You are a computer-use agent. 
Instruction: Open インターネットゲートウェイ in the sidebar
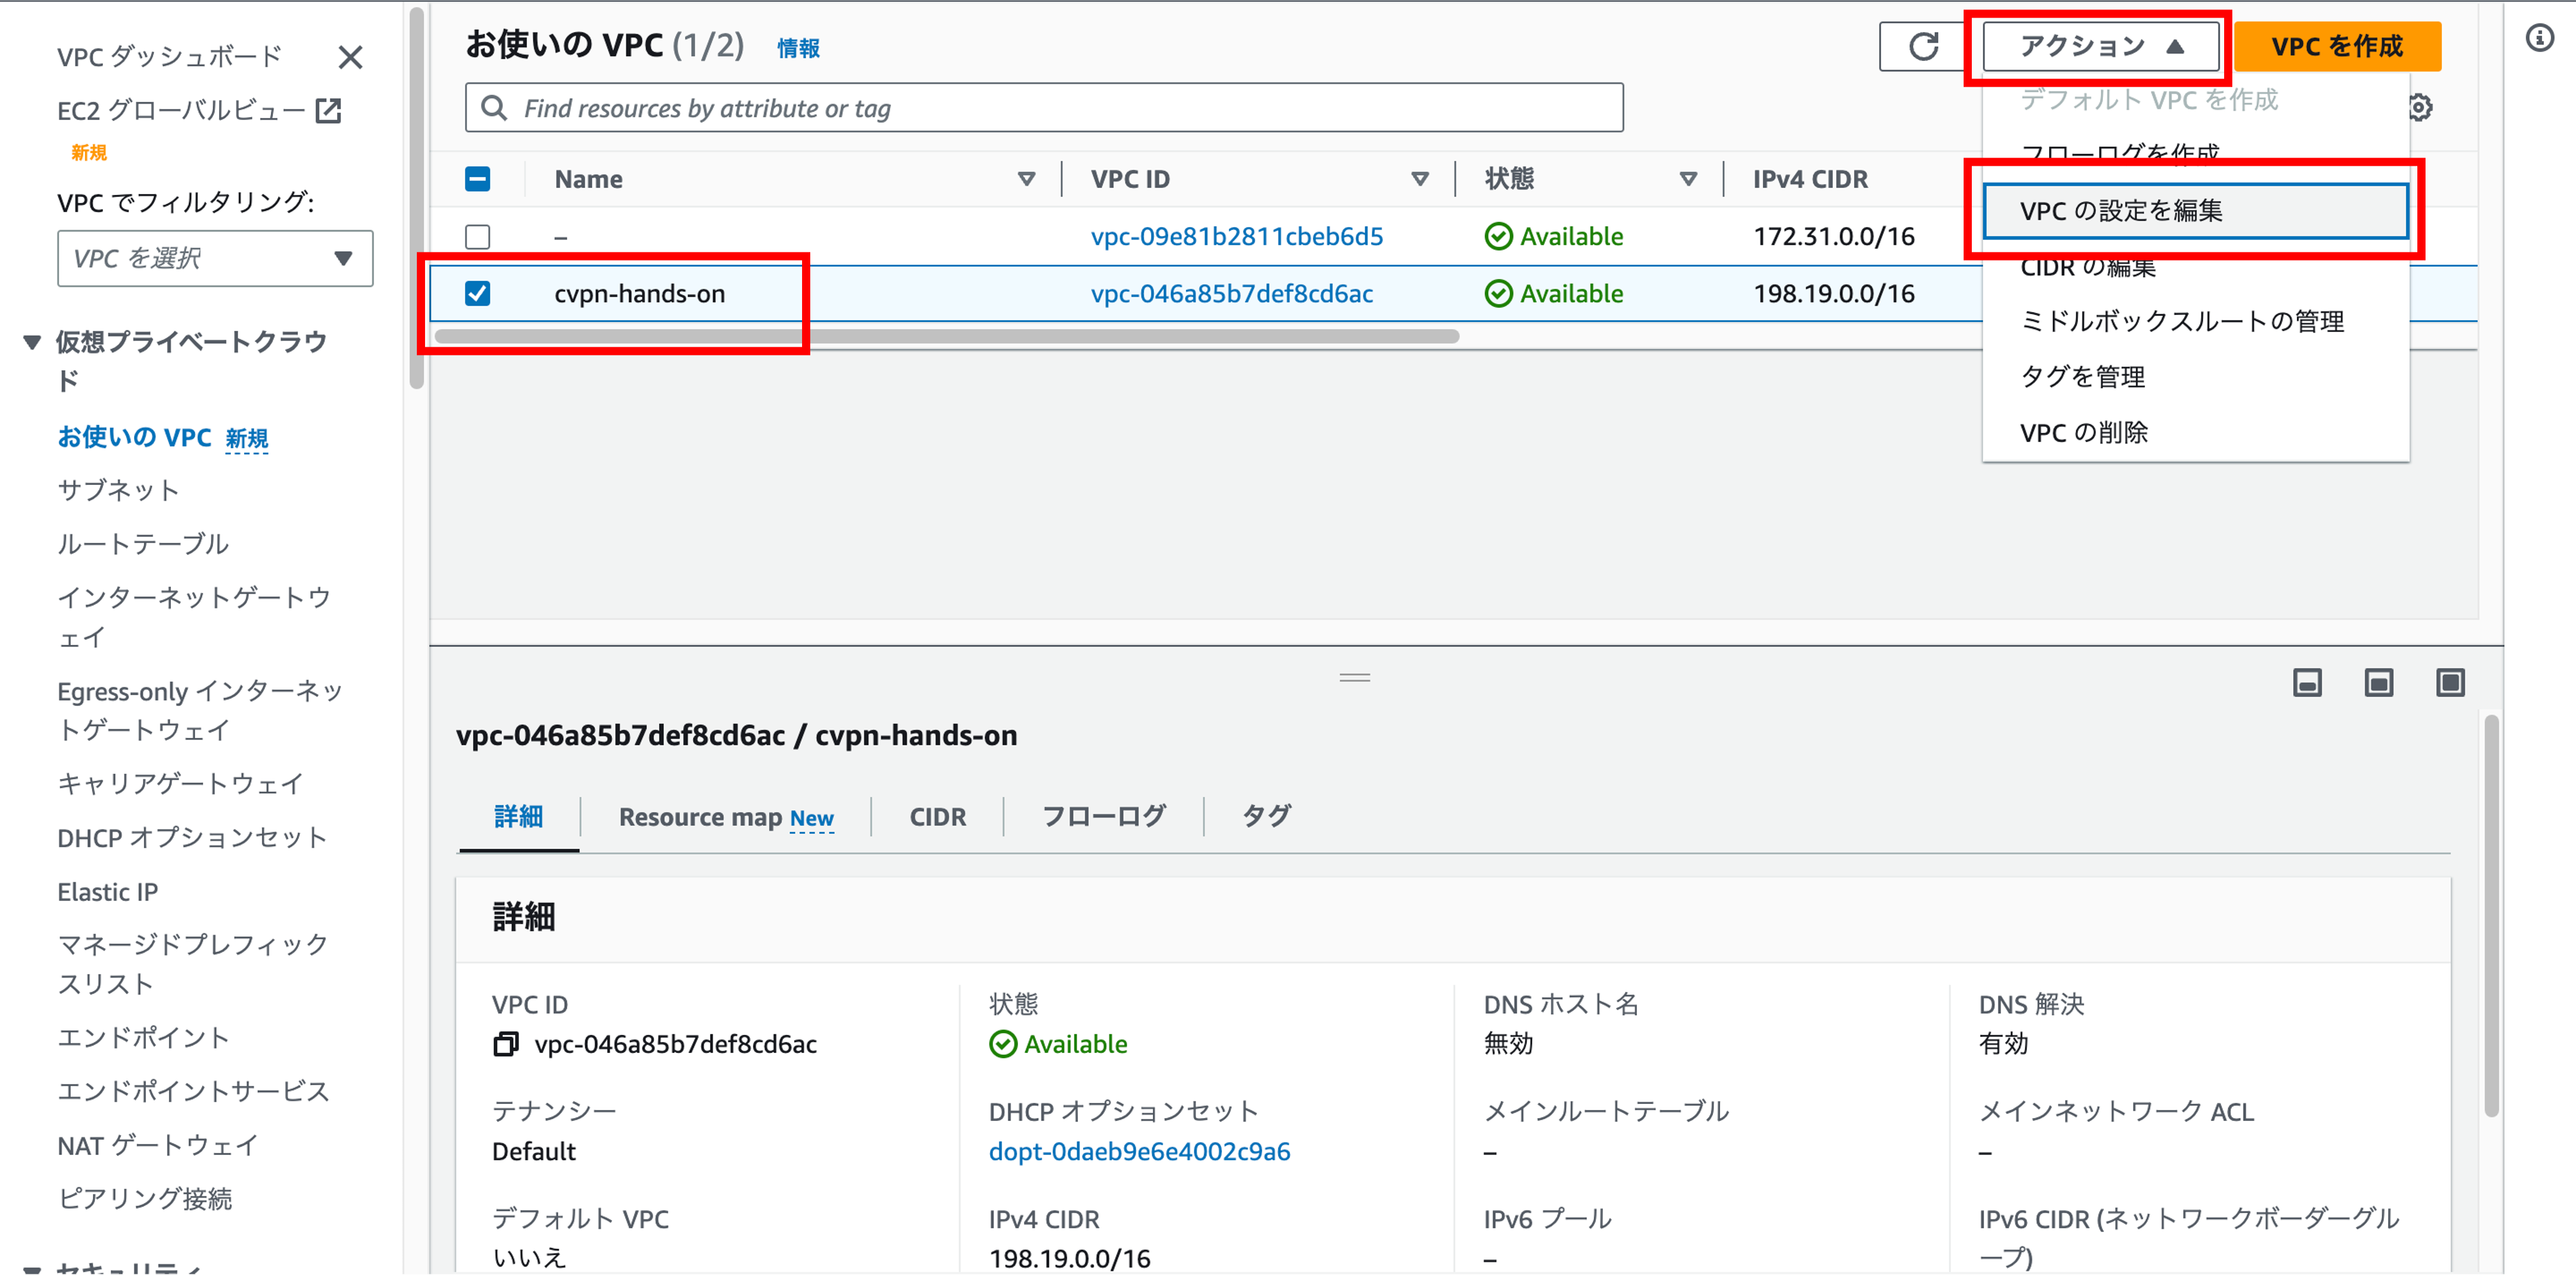[x=194, y=617]
